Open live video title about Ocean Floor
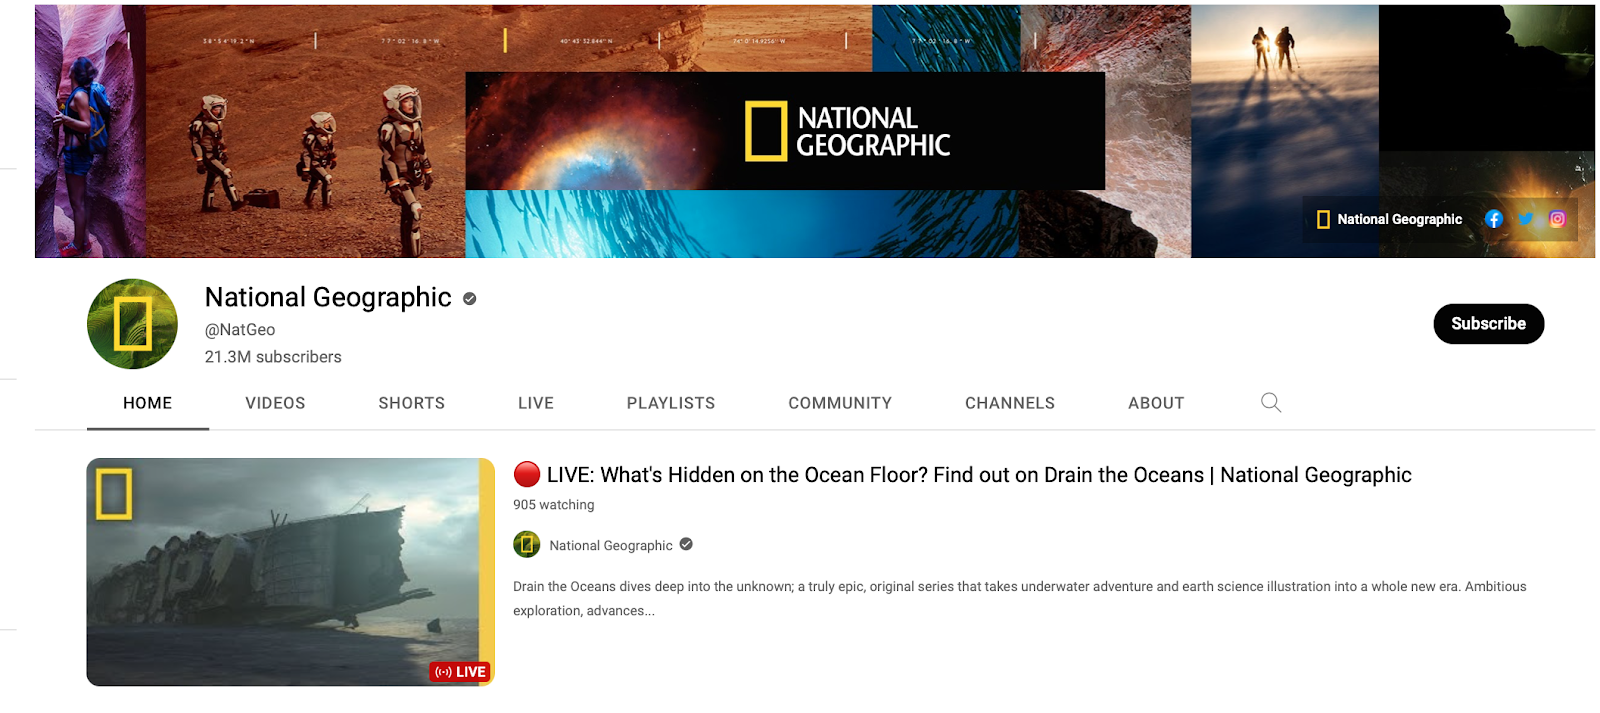The image size is (1600, 713). pyautogui.click(x=962, y=475)
